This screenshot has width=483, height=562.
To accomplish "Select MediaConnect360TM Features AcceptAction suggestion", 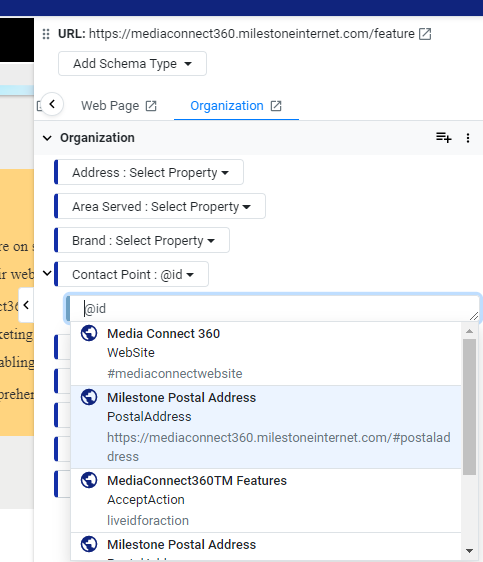I will (266, 500).
